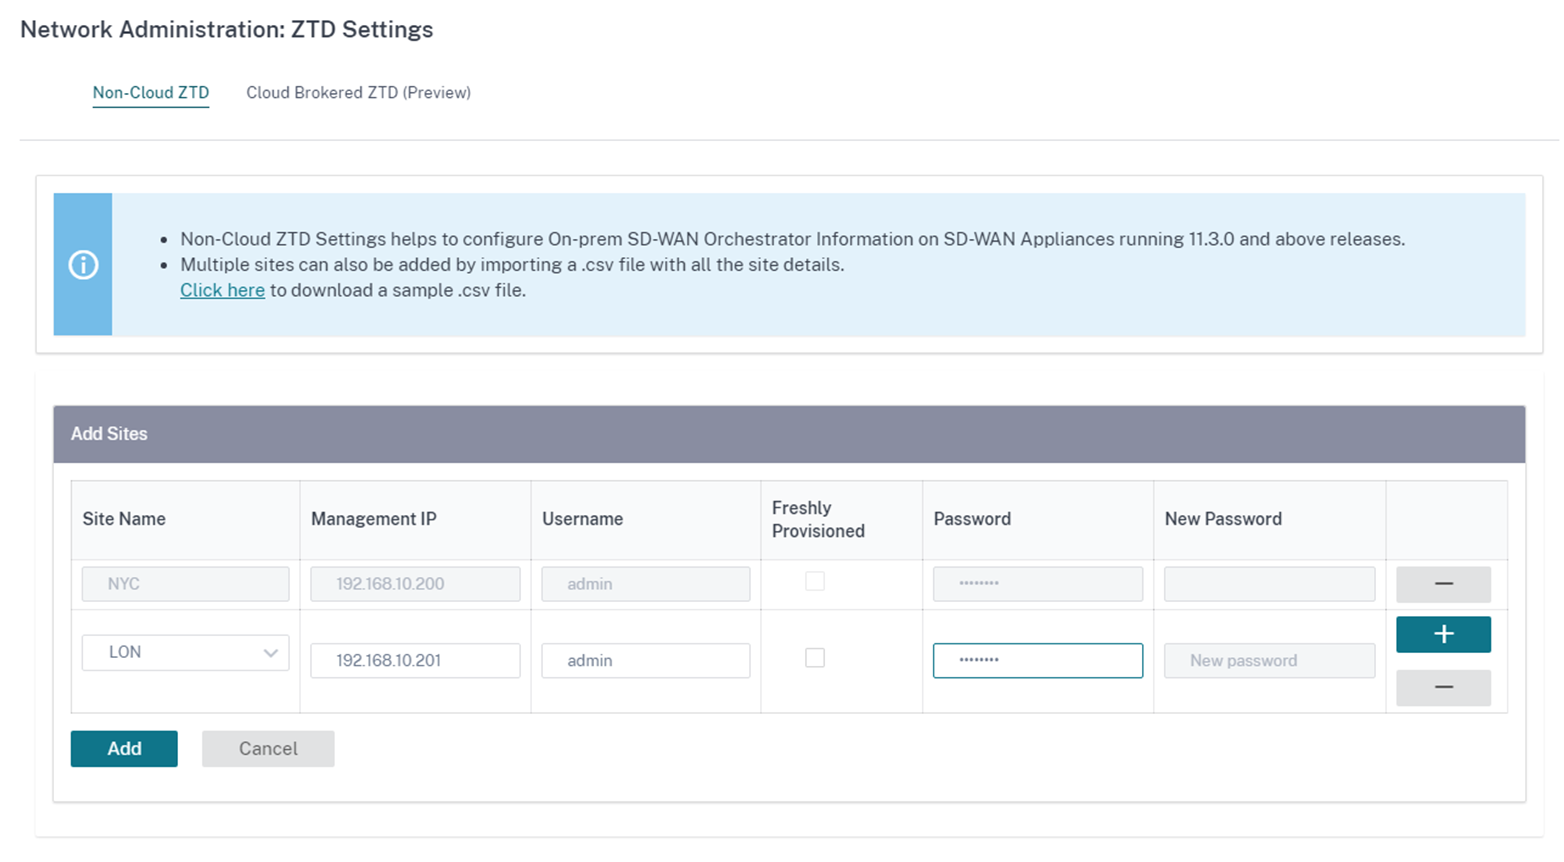Focus the Management IP field showing 192.168.10.201
This screenshot has width=1564, height=862.
click(x=415, y=661)
